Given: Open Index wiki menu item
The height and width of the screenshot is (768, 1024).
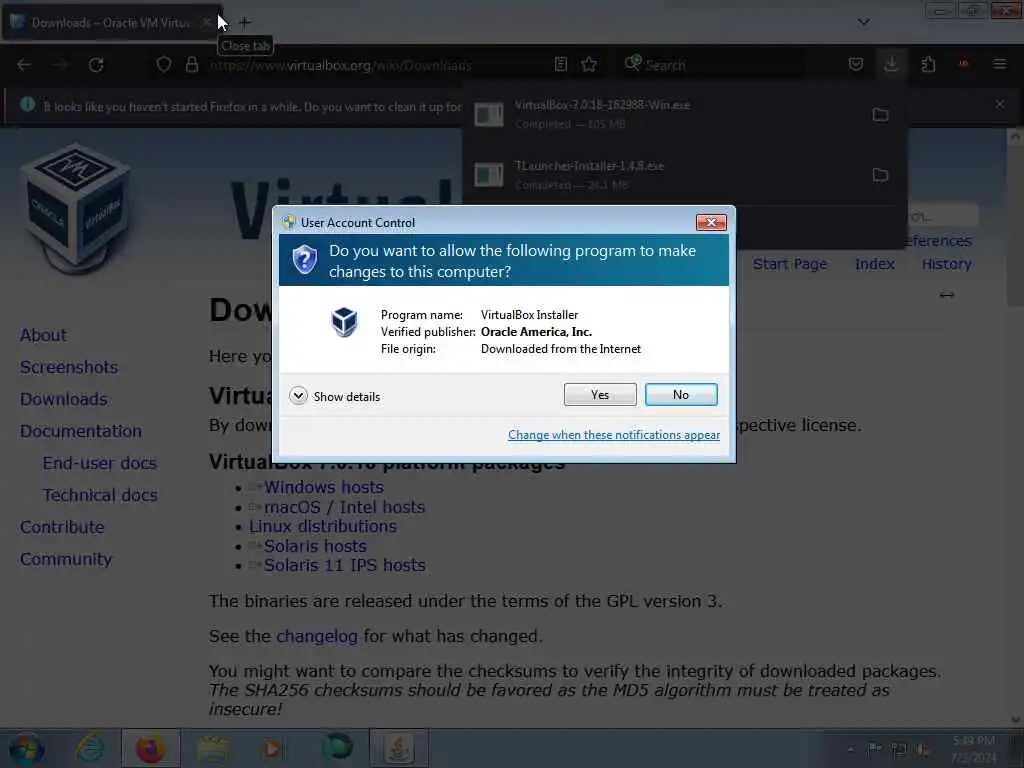Looking at the screenshot, I should pos(874,264).
